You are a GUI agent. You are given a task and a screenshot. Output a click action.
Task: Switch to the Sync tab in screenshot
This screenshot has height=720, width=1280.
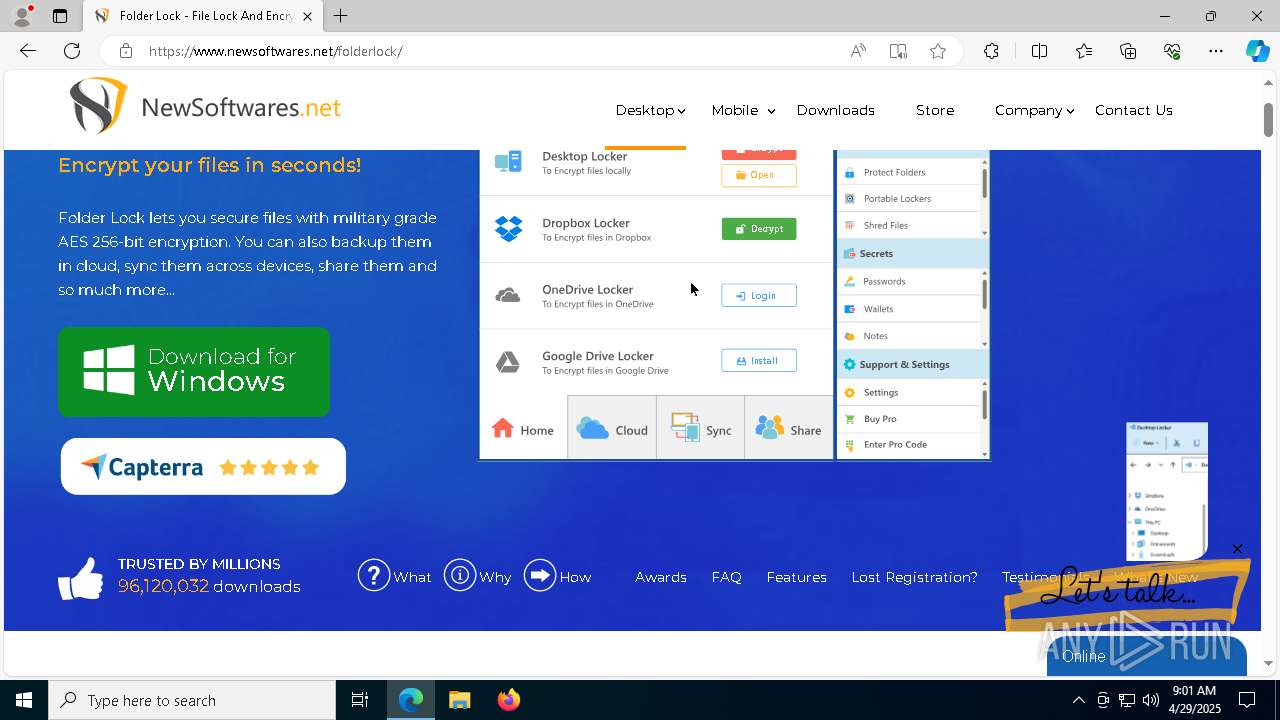tap(701, 429)
